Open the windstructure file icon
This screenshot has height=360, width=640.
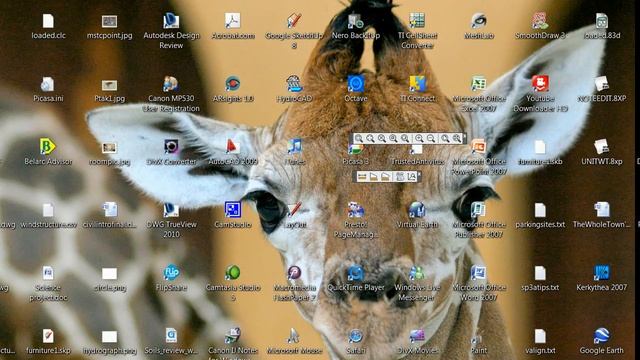tap(48, 211)
